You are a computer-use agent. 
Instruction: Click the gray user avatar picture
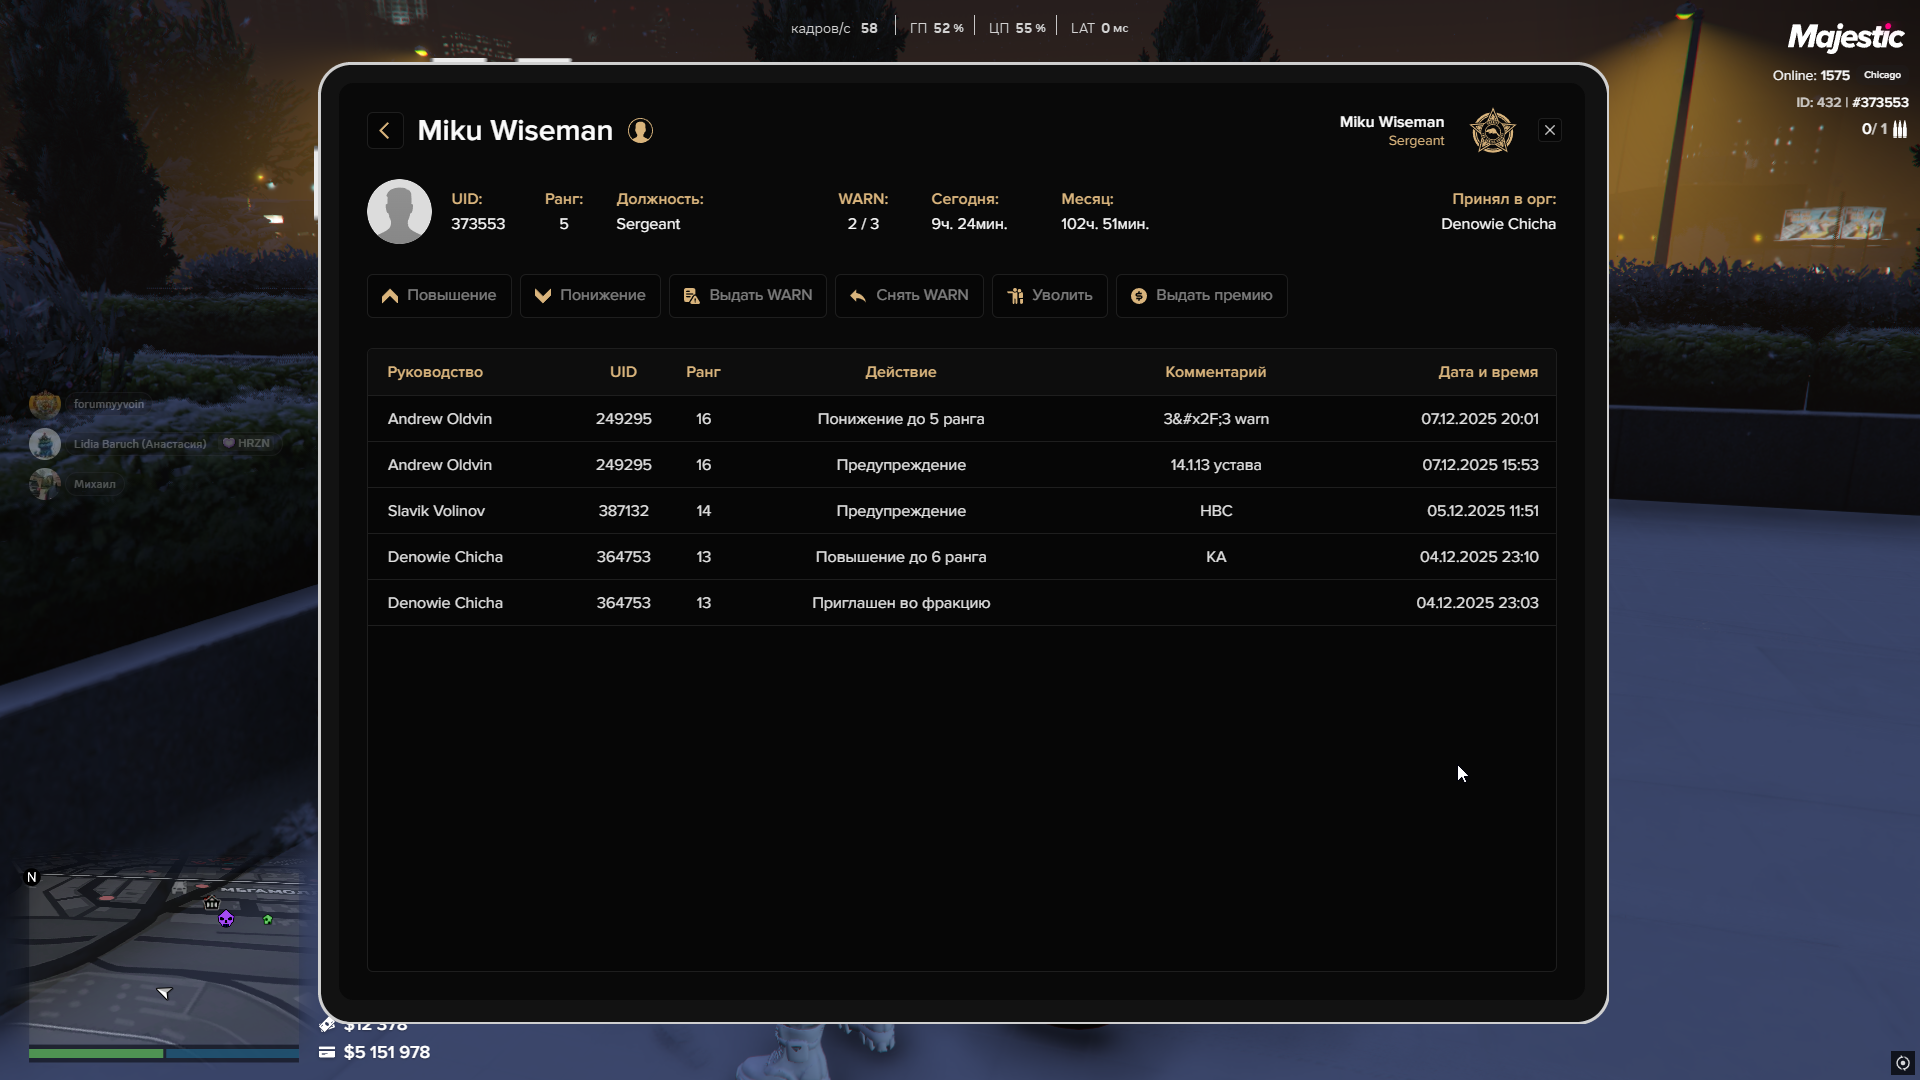(399, 212)
